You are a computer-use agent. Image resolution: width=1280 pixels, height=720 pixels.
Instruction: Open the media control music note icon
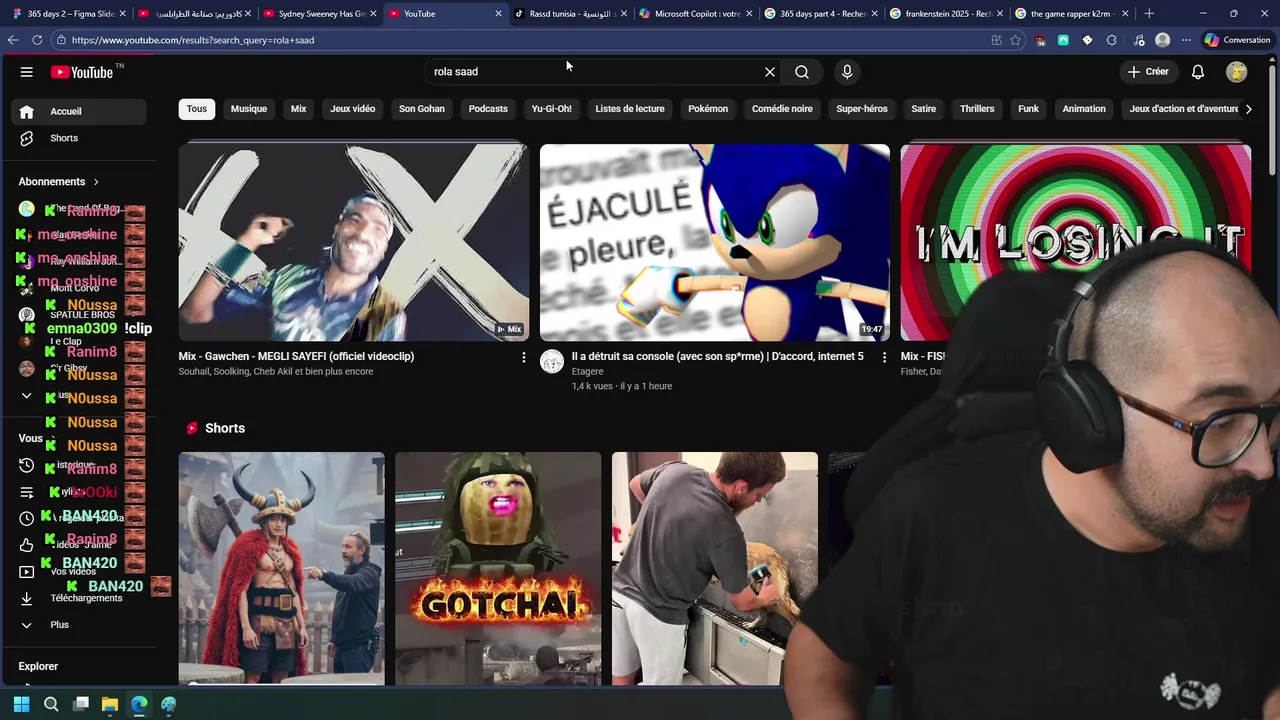point(1139,40)
